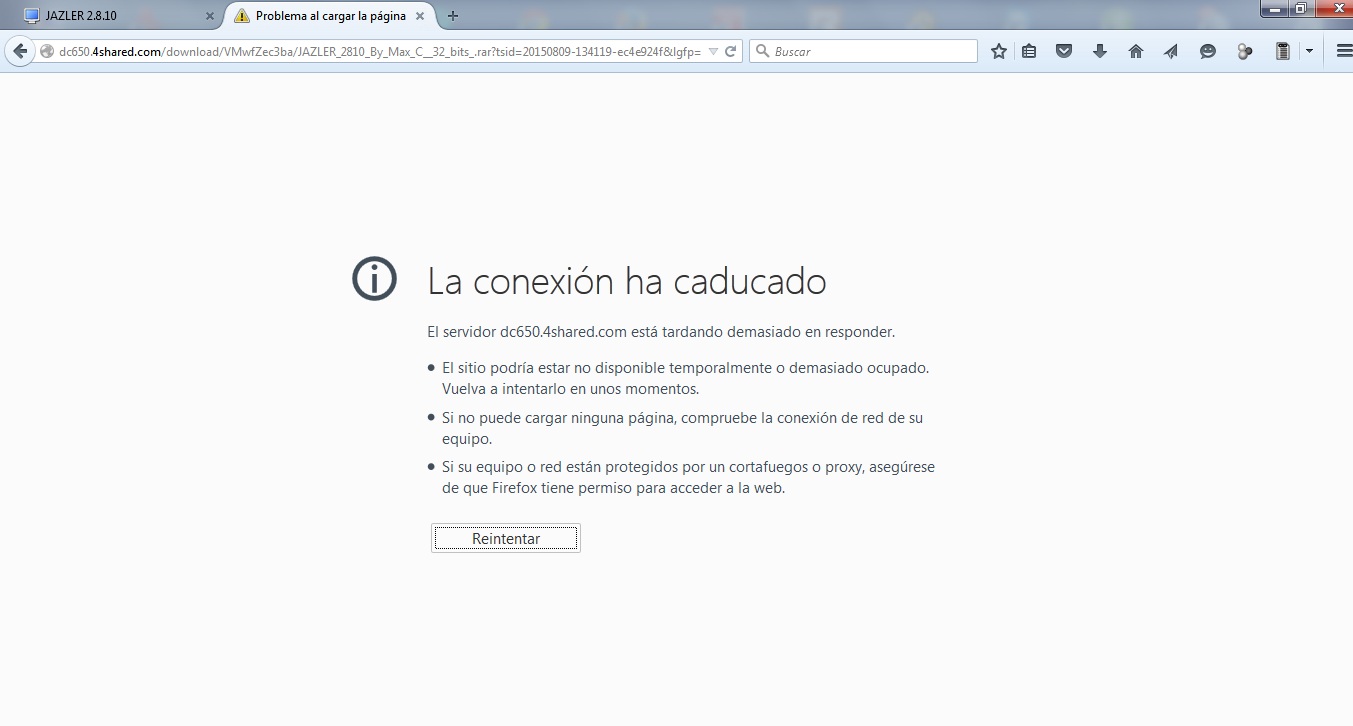Click the site identity globe icon
This screenshot has height=726, width=1353.
click(47, 52)
